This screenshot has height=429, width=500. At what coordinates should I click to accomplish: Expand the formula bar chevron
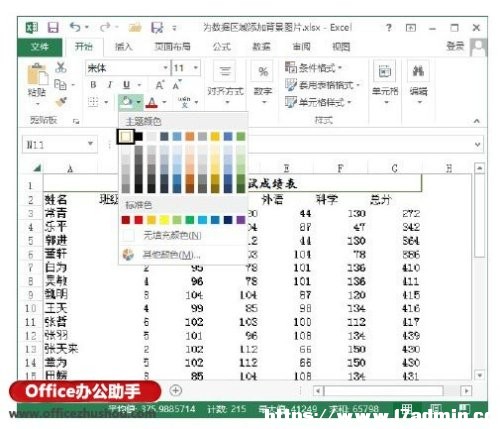pyautogui.click(x=477, y=145)
